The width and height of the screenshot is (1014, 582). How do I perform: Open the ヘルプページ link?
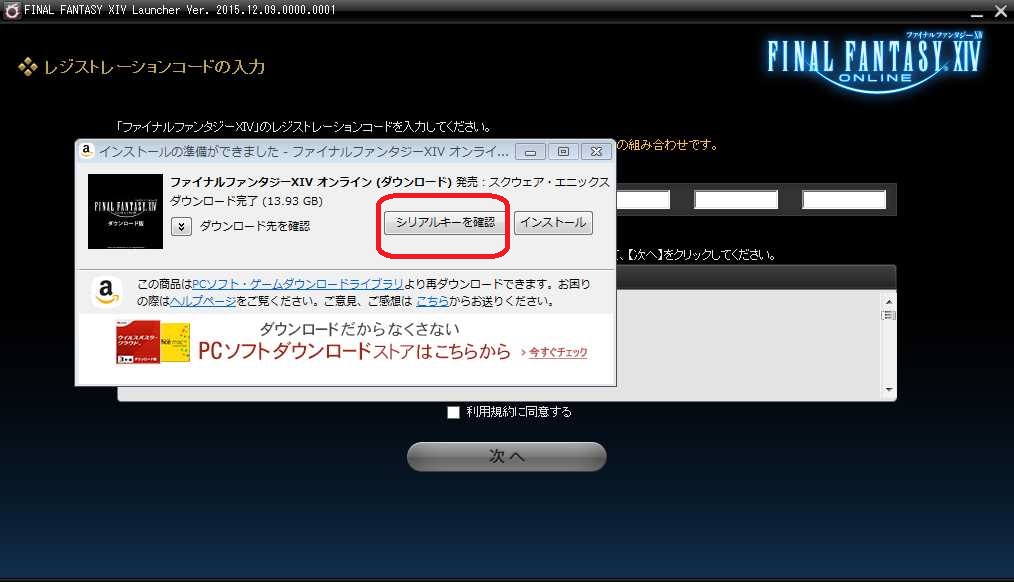[x=203, y=301]
